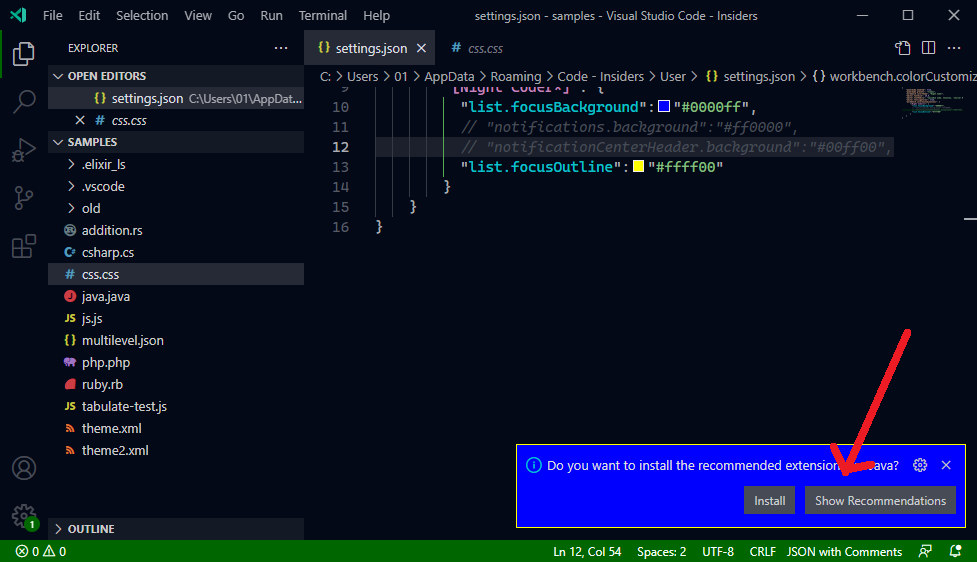Open Run and Debug view
Screen dimensions: 977x562
(x=24, y=150)
